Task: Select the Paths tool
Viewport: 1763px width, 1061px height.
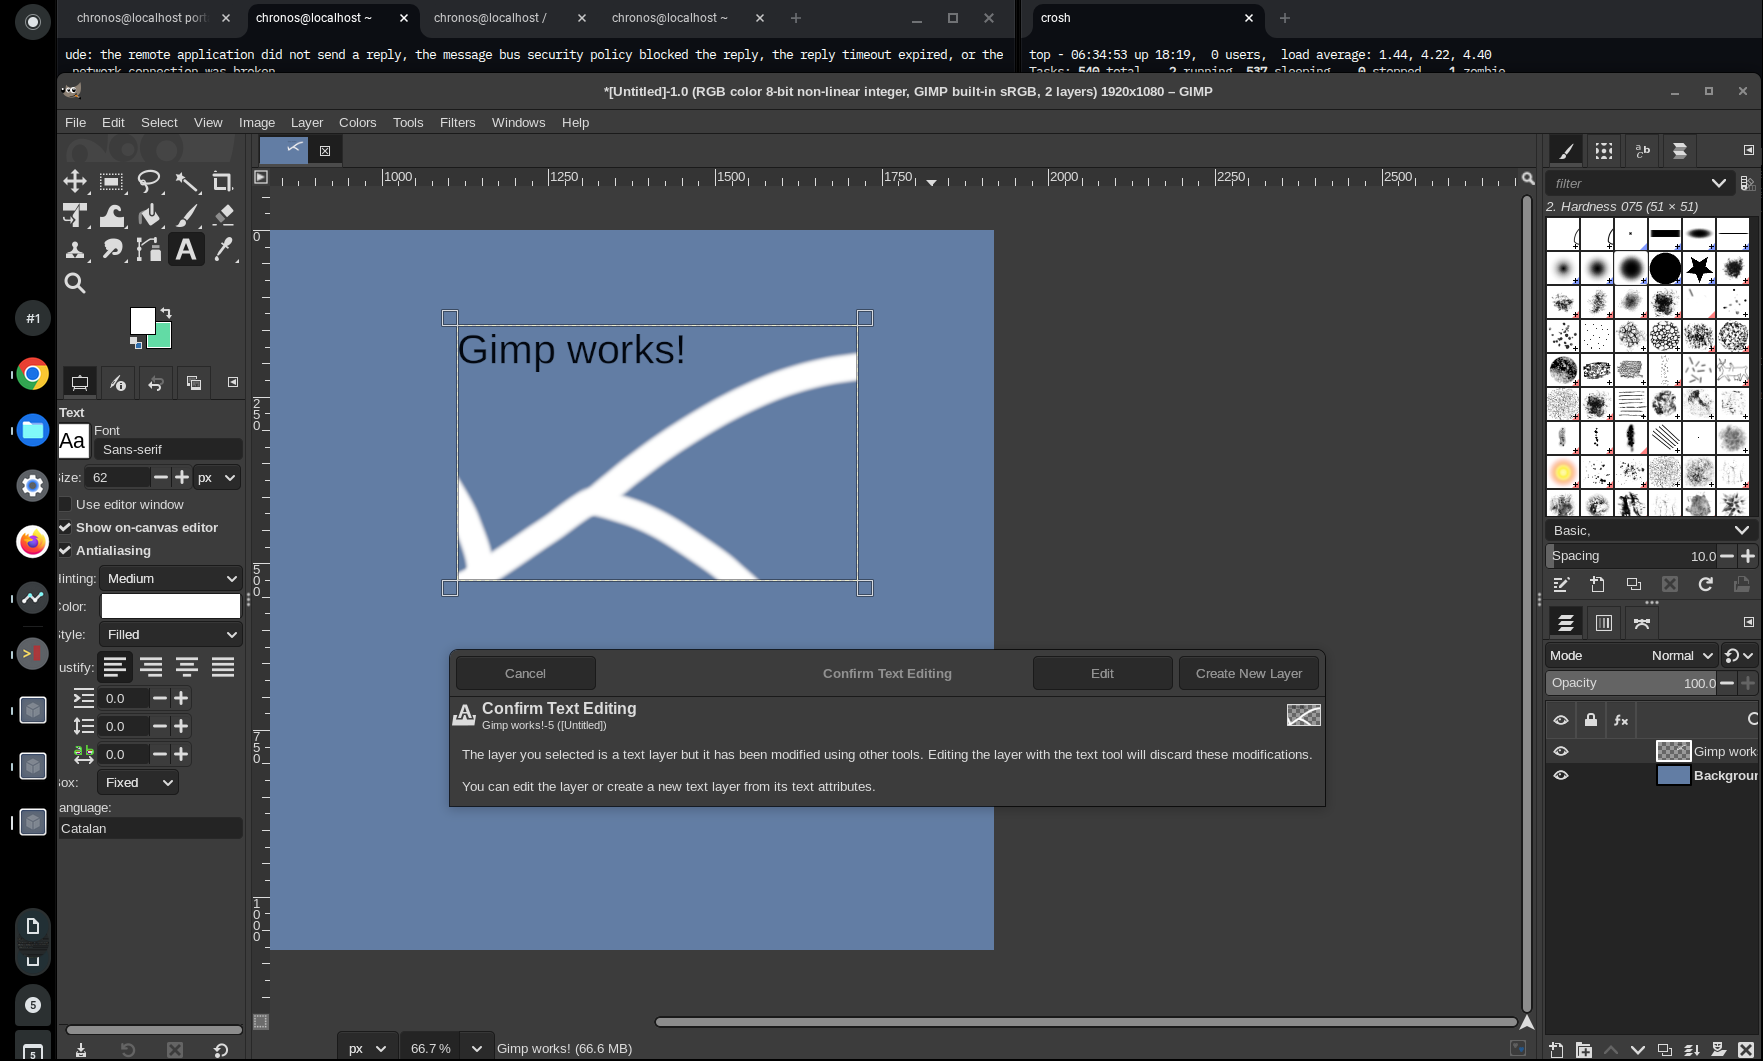Action: 149,250
